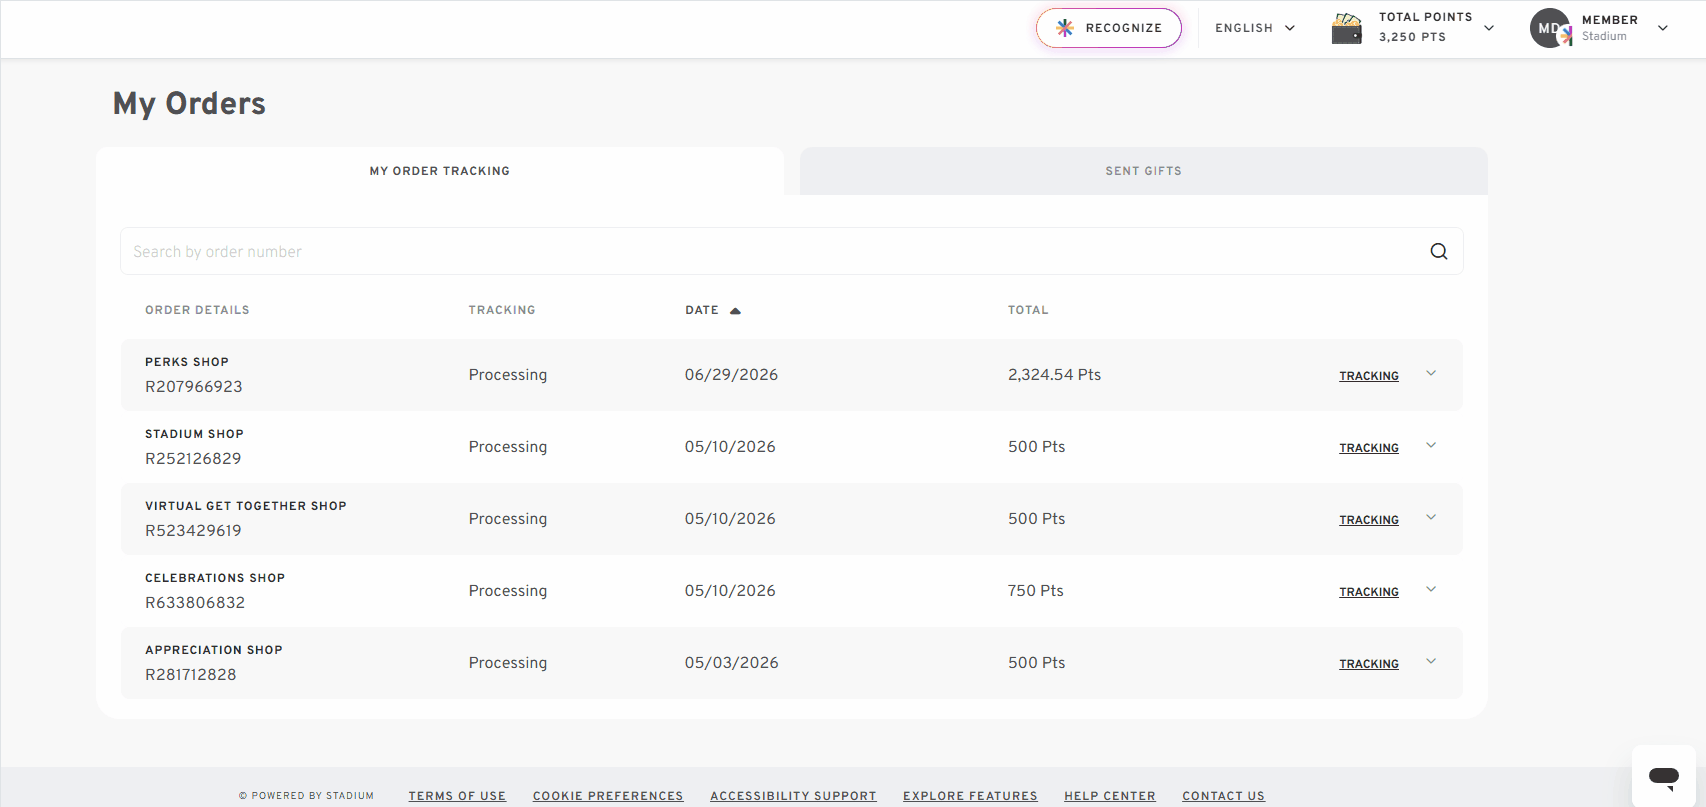Sort orders by the Date arrow

[735, 310]
